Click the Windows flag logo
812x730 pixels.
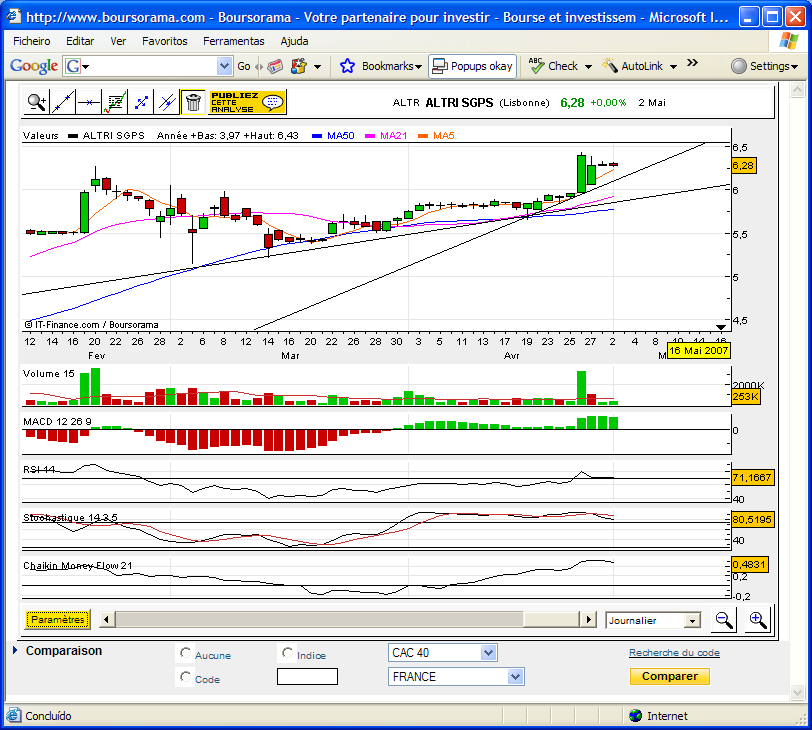(x=788, y=41)
